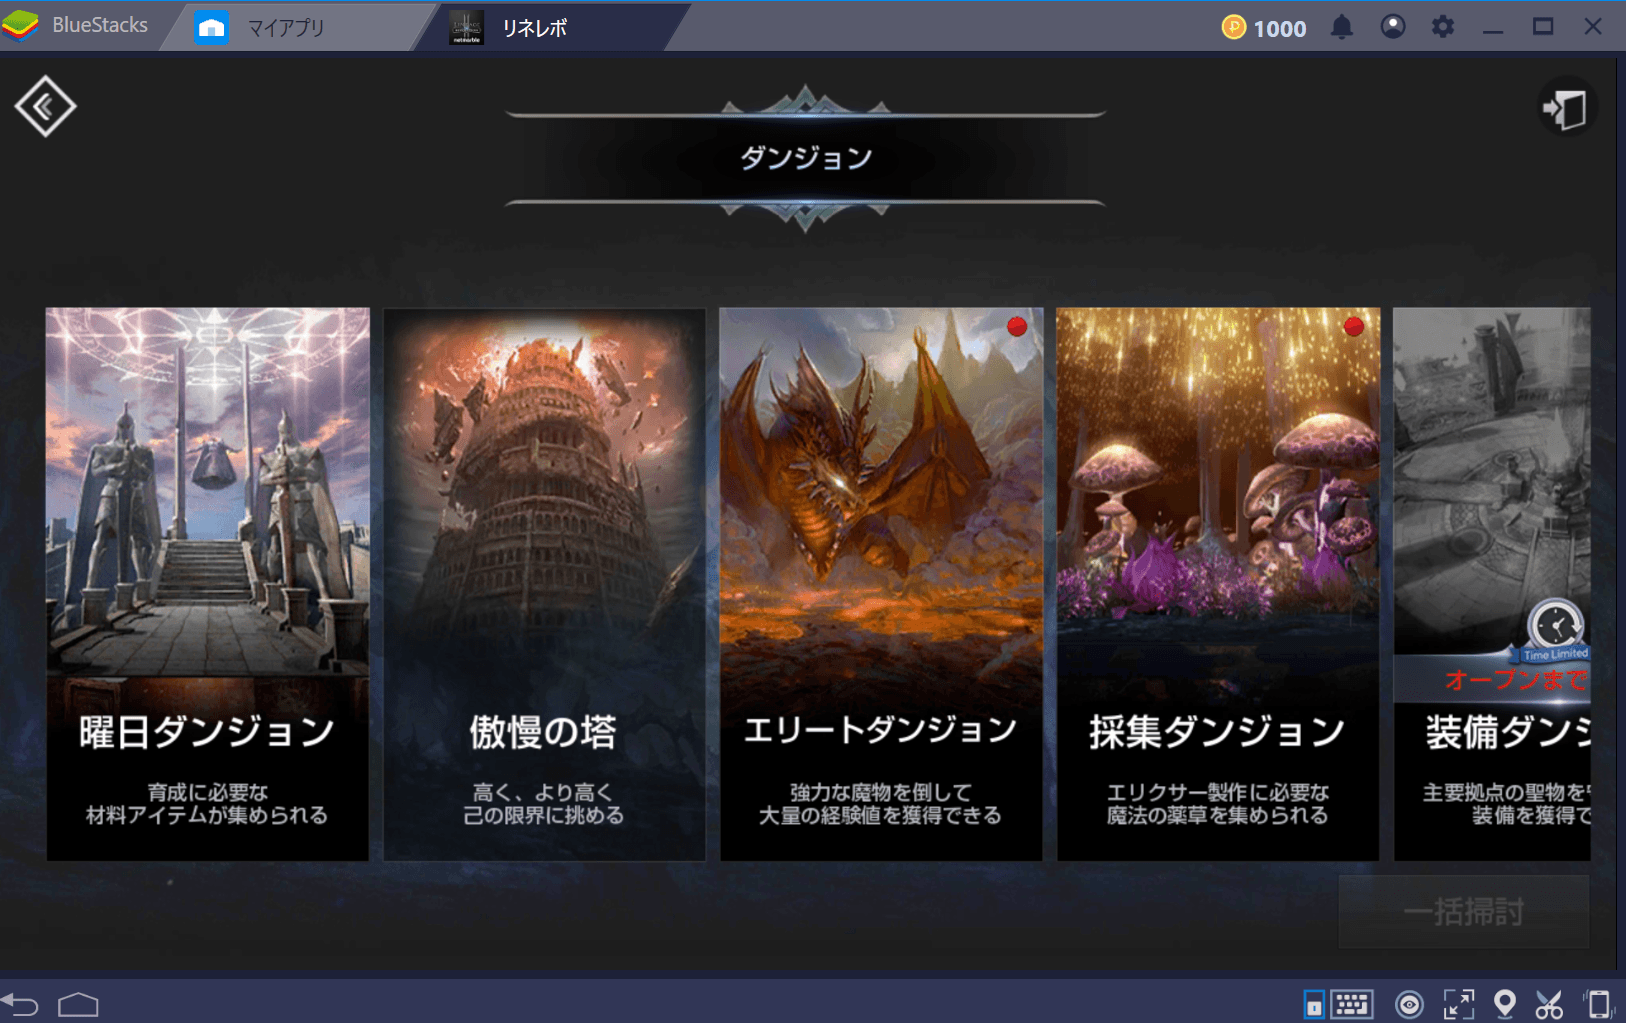Image resolution: width=1626 pixels, height=1023 pixels.
Task: Open the keyboard controls icon
Action: (1352, 1004)
